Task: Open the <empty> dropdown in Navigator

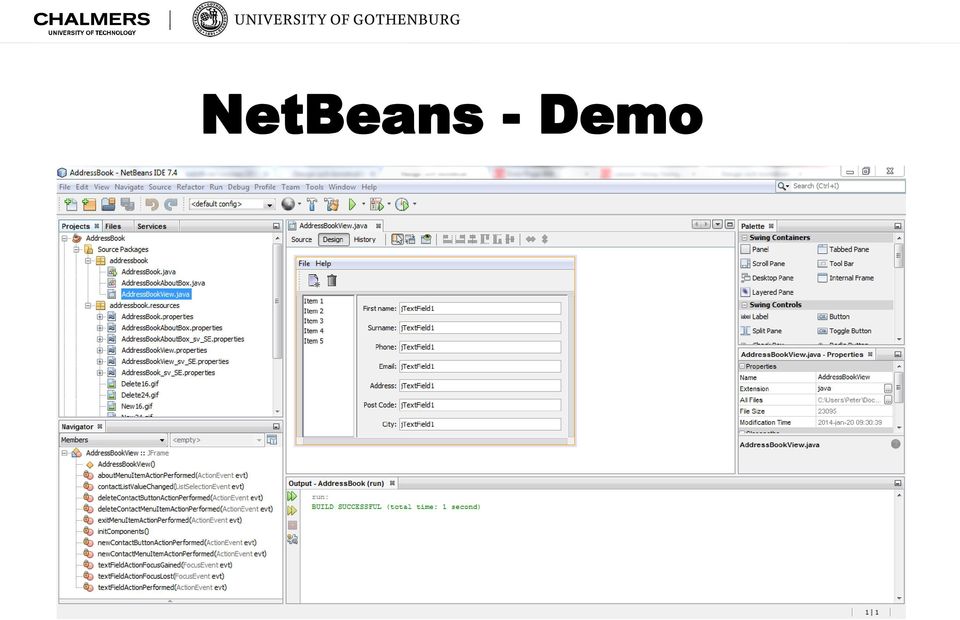Action: pos(217,440)
